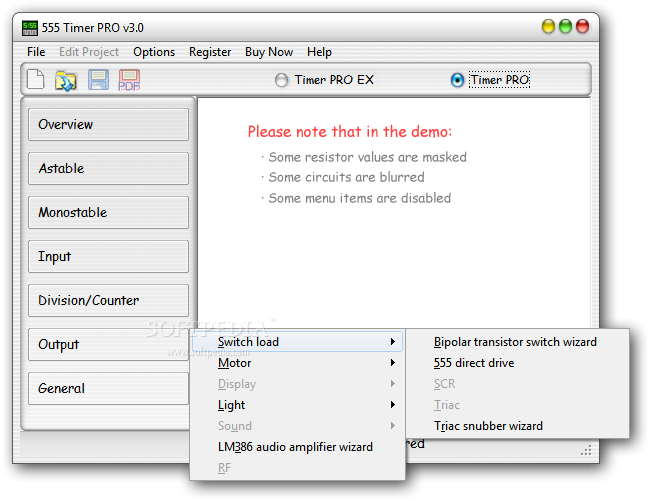This screenshot has height=501, width=650.
Task: Expand the Sound submenu arrow
Action: (x=392, y=426)
